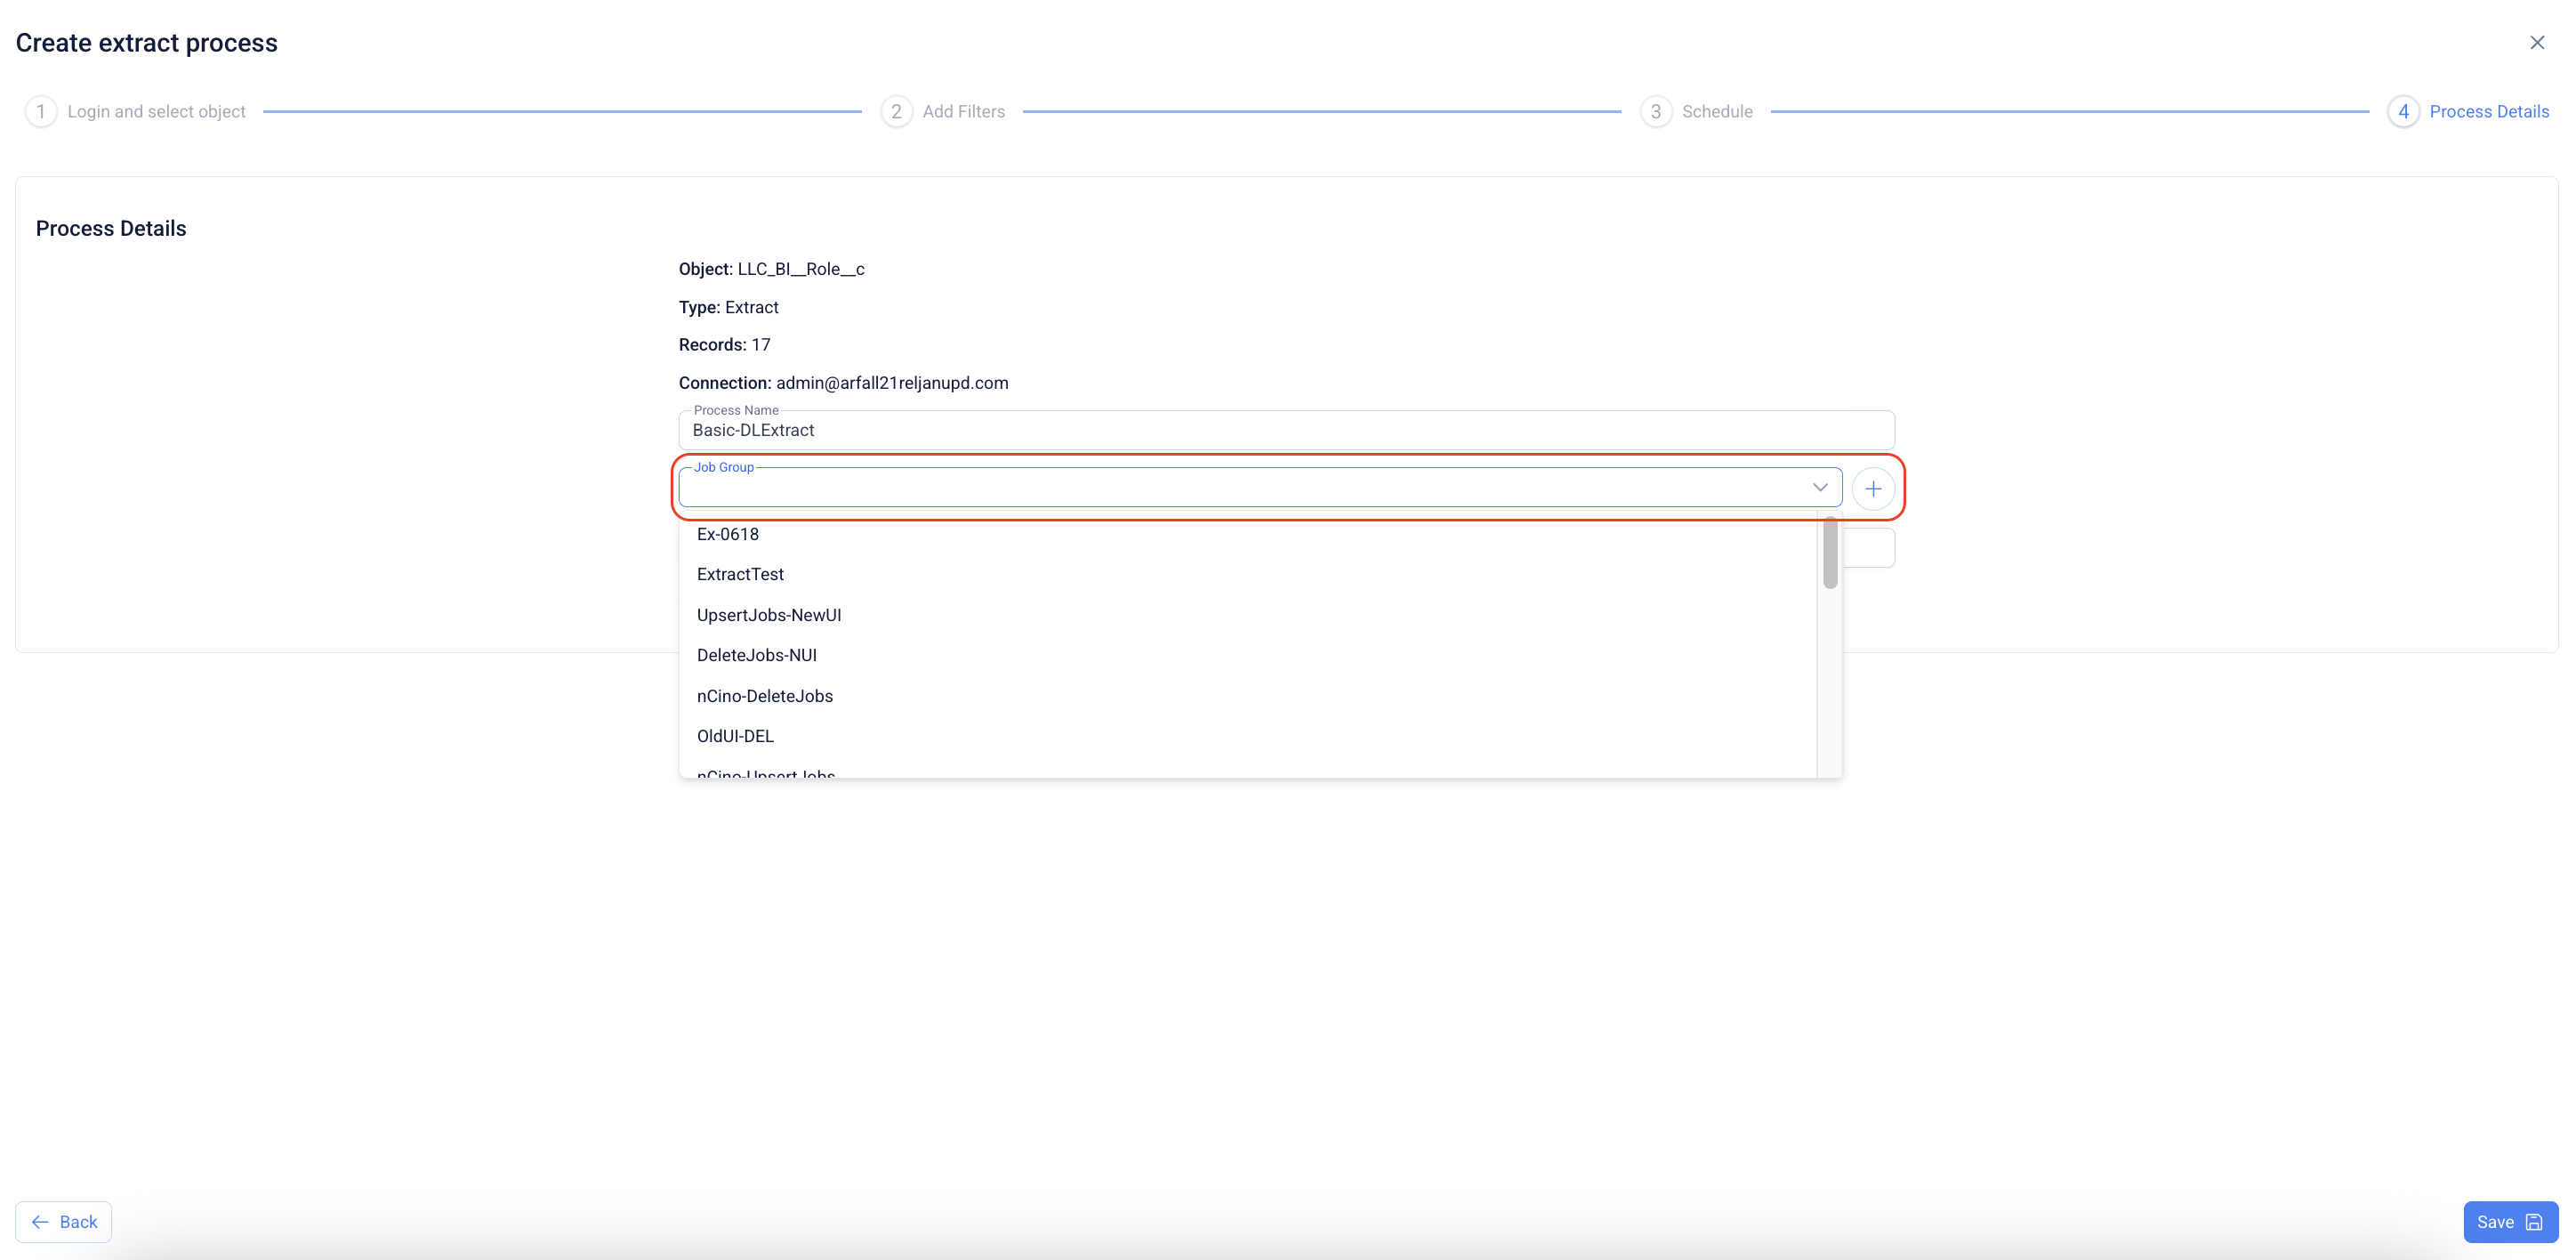Click the step 1 circle icon

click(41, 112)
